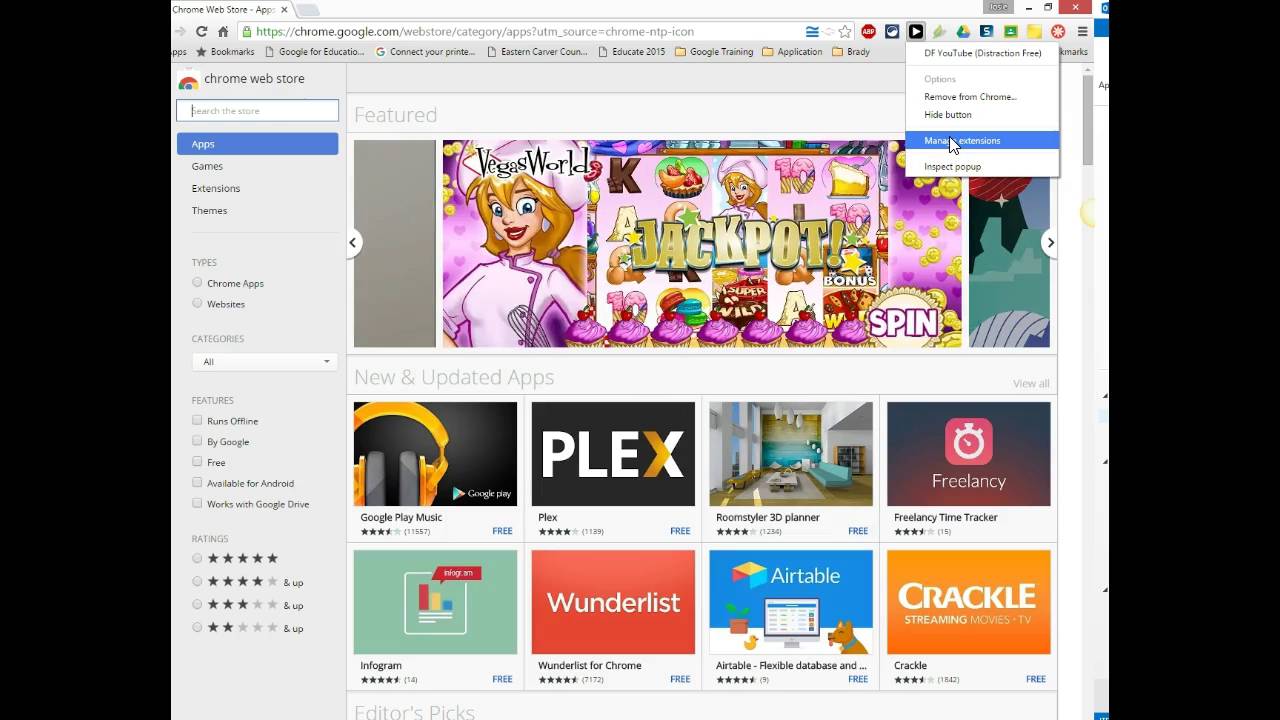Viewport: 1280px width, 720px height.
Task: Open the Google Training bookmarks folder
Action: [x=714, y=52]
